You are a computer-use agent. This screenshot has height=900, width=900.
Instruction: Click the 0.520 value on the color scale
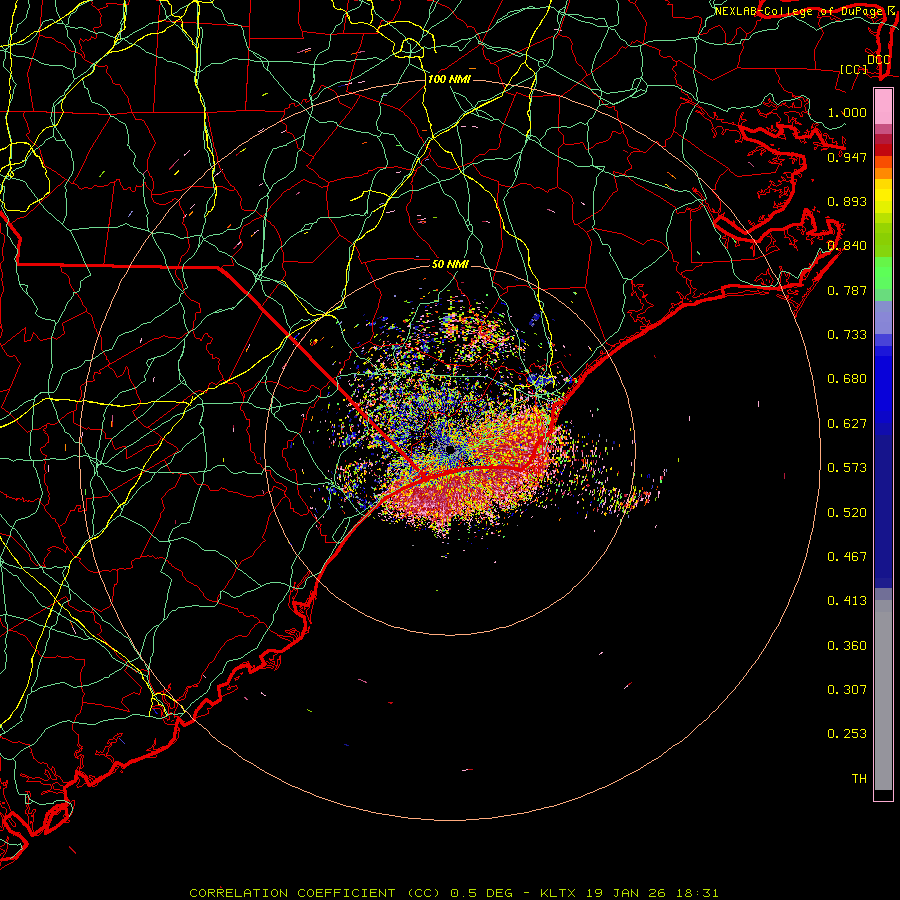point(847,513)
